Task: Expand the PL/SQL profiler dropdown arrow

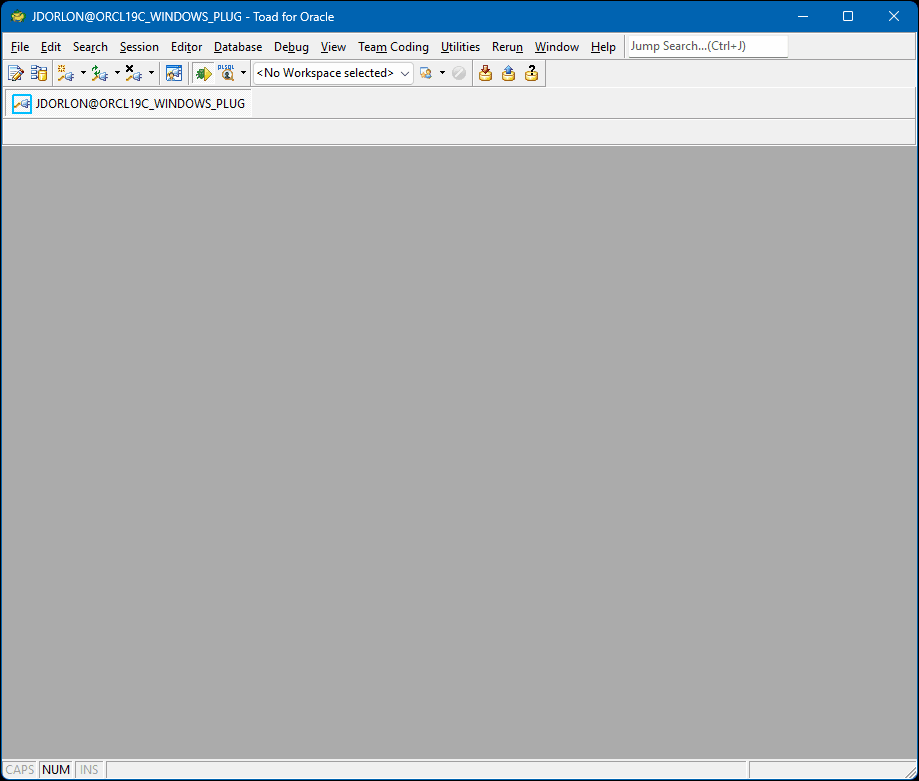Action: [x=243, y=73]
